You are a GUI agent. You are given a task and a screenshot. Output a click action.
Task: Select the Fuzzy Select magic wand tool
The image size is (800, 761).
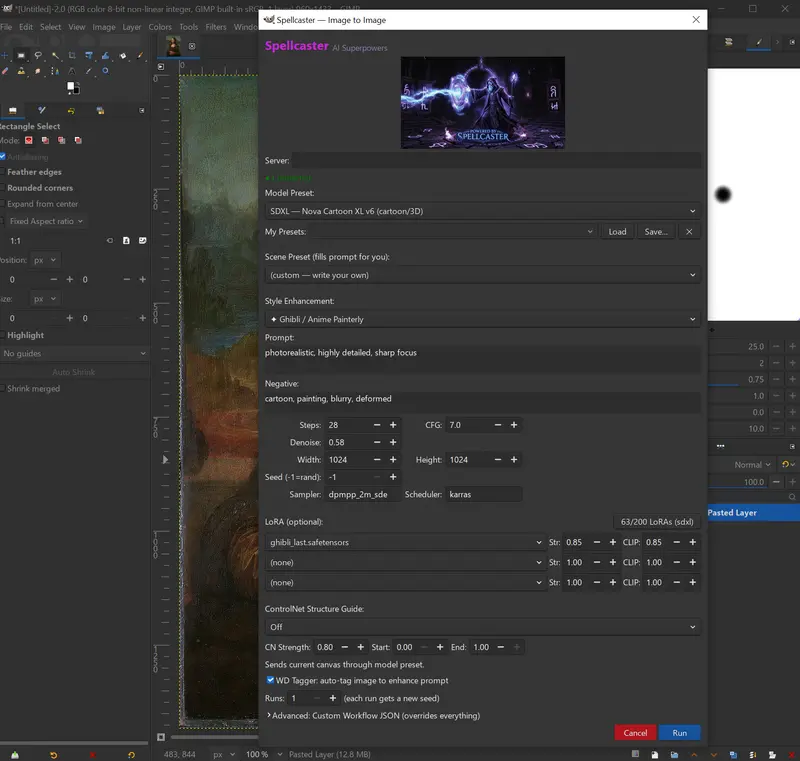tap(55, 56)
